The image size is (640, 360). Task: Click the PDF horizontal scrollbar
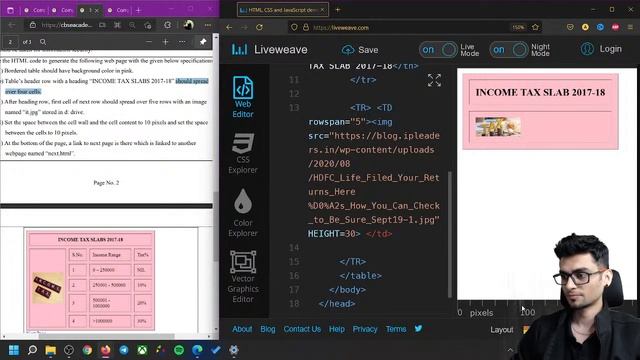coord(106,336)
